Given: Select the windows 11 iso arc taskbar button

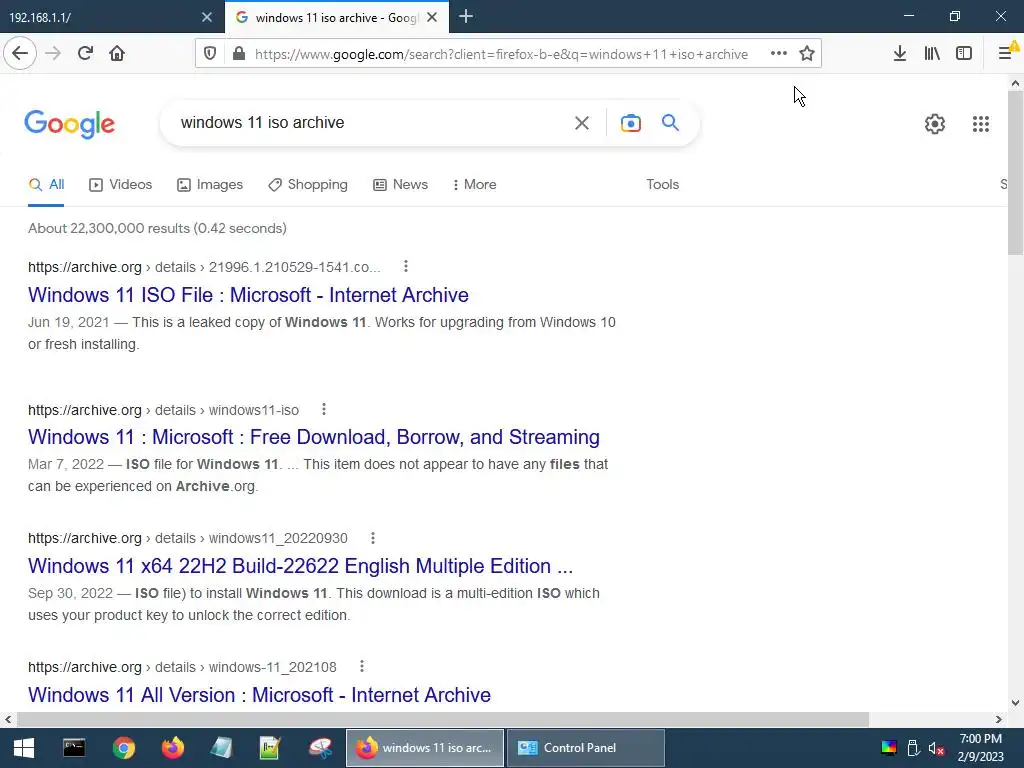Looking at the screenshot, I should coord(424,748).
